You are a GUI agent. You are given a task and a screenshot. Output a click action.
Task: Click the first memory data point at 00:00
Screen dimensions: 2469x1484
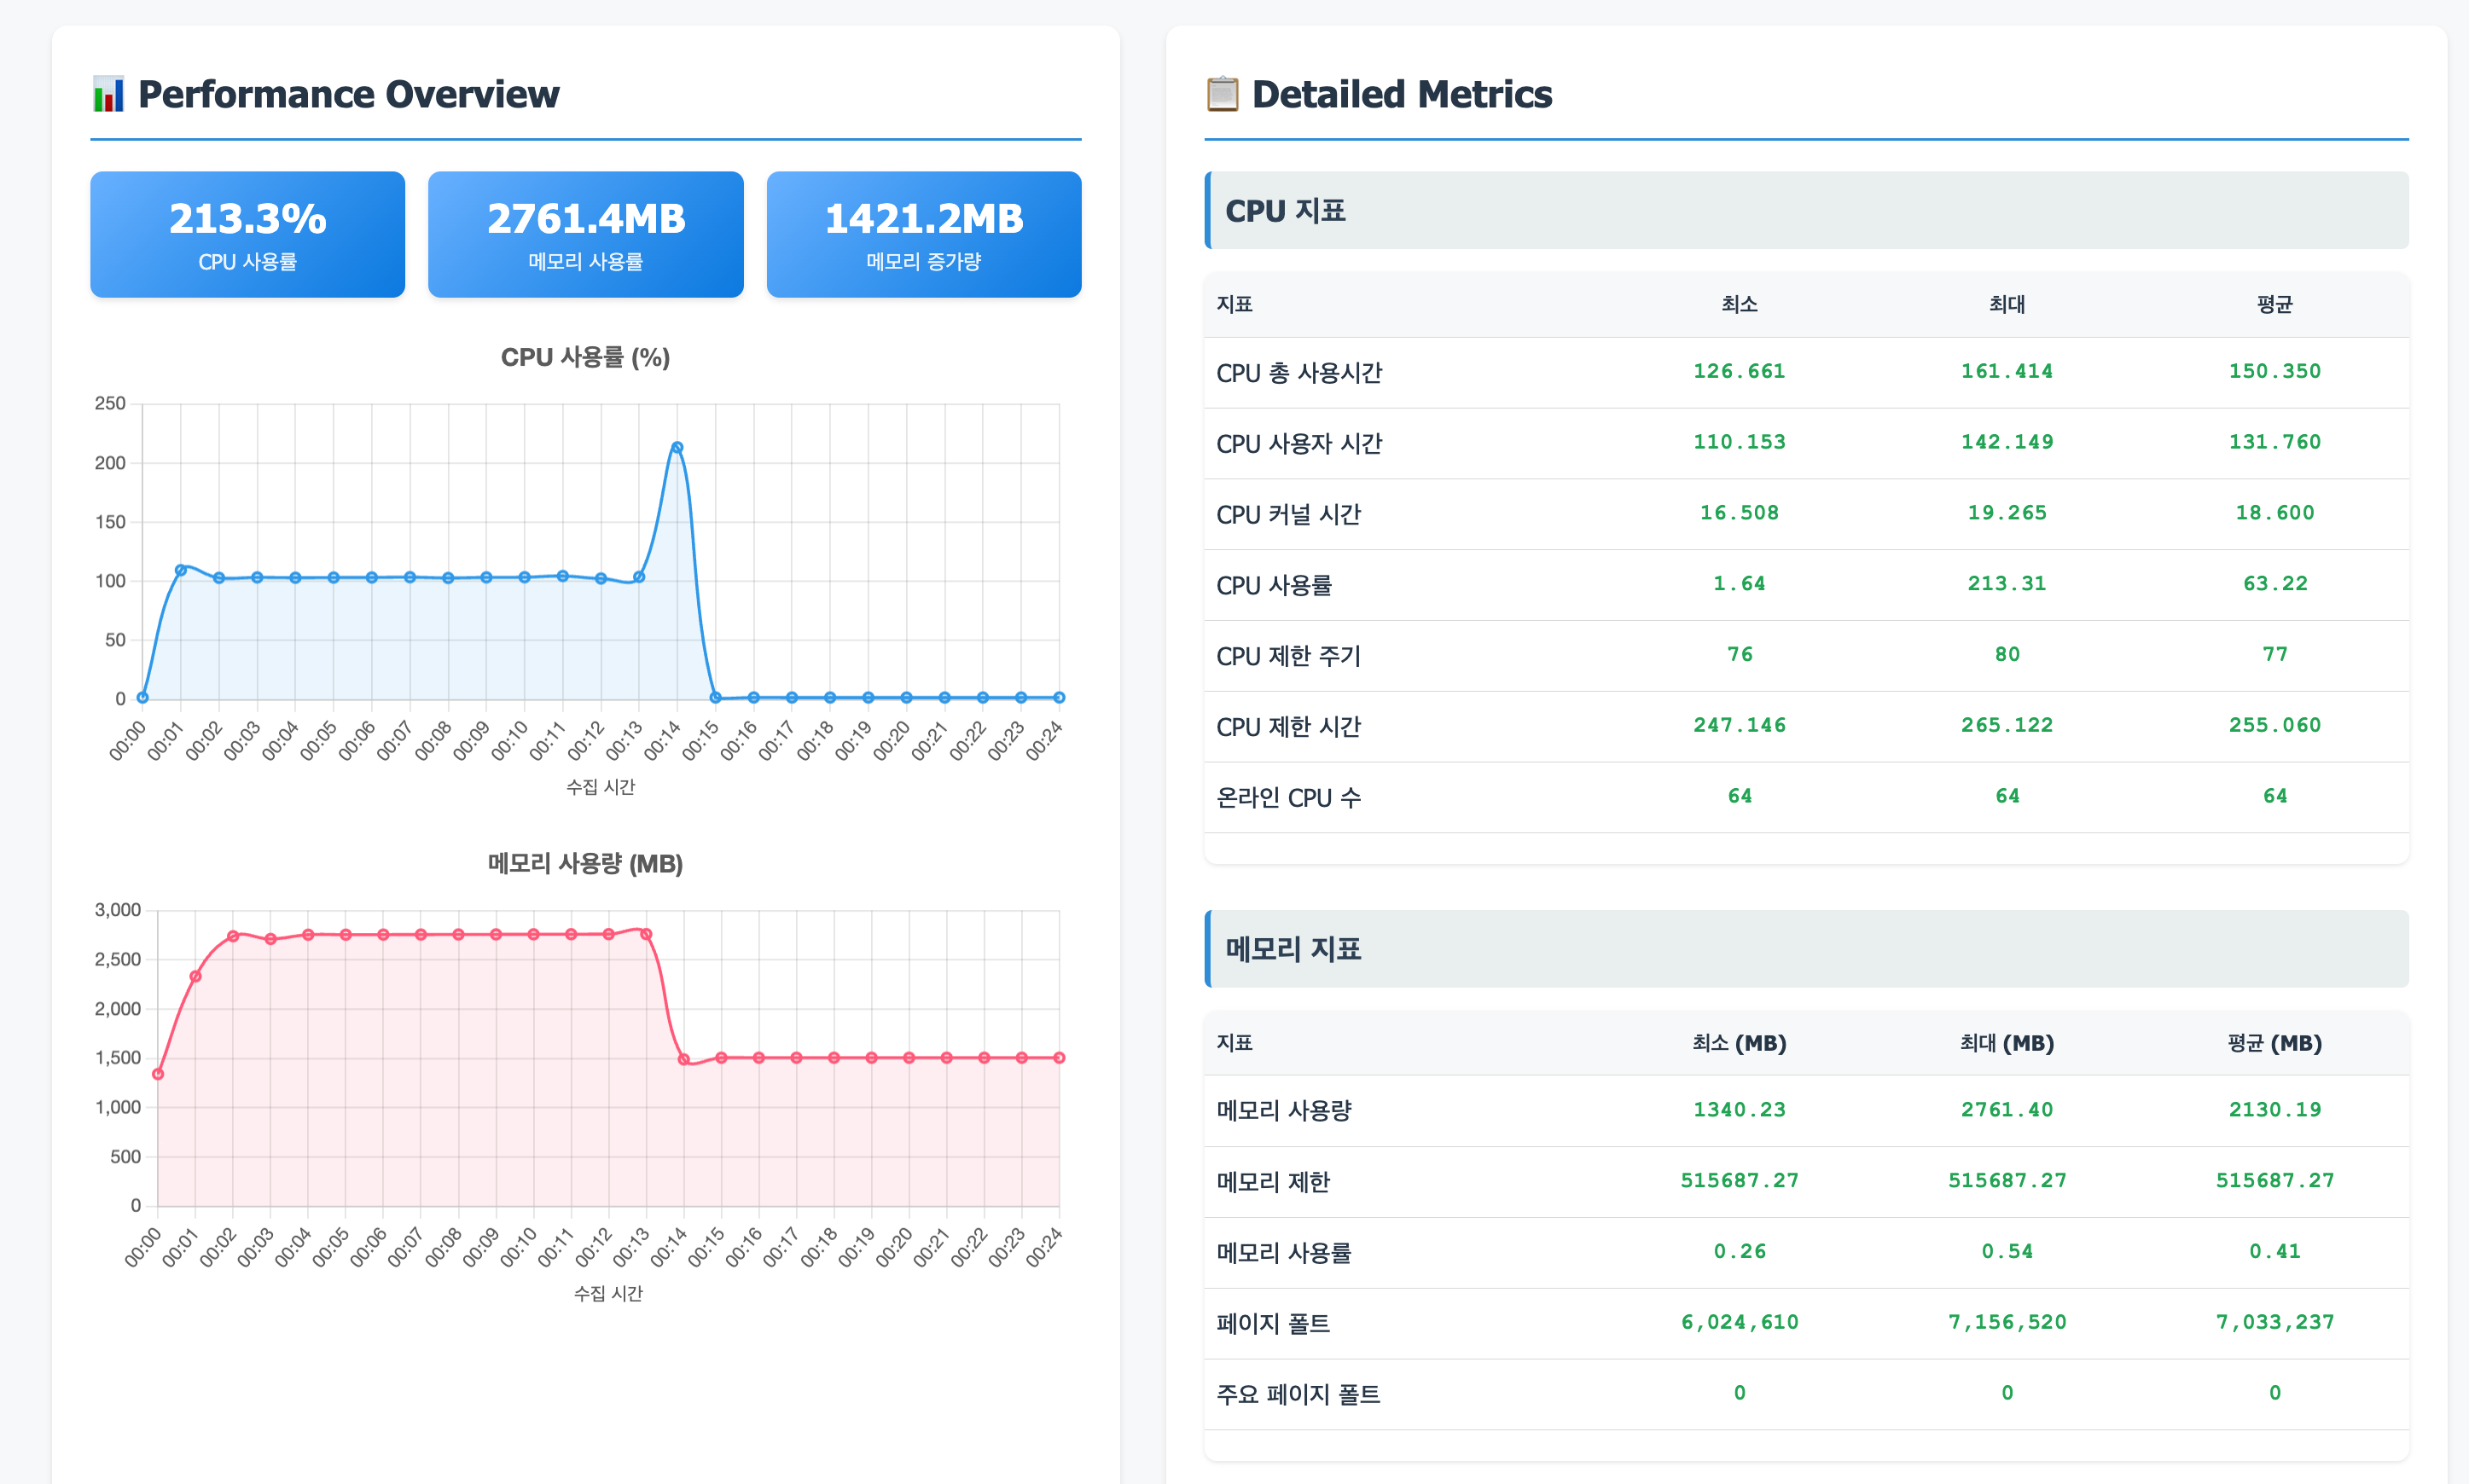coord(157,1073)
